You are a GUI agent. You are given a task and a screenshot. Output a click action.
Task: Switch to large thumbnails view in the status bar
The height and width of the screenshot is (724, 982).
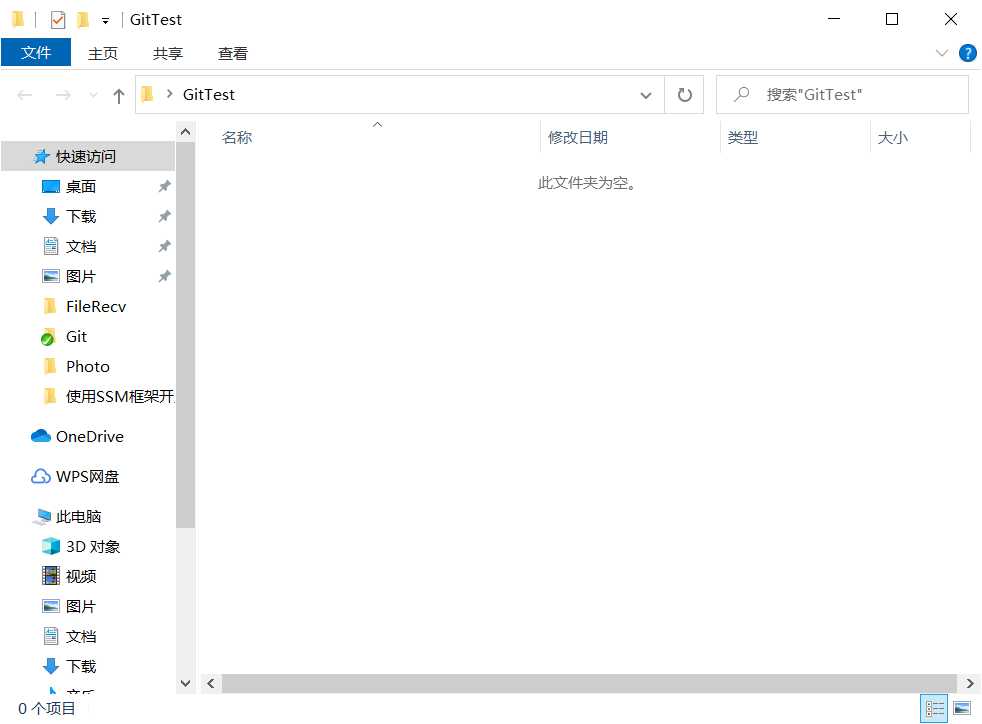coord(963,707)
